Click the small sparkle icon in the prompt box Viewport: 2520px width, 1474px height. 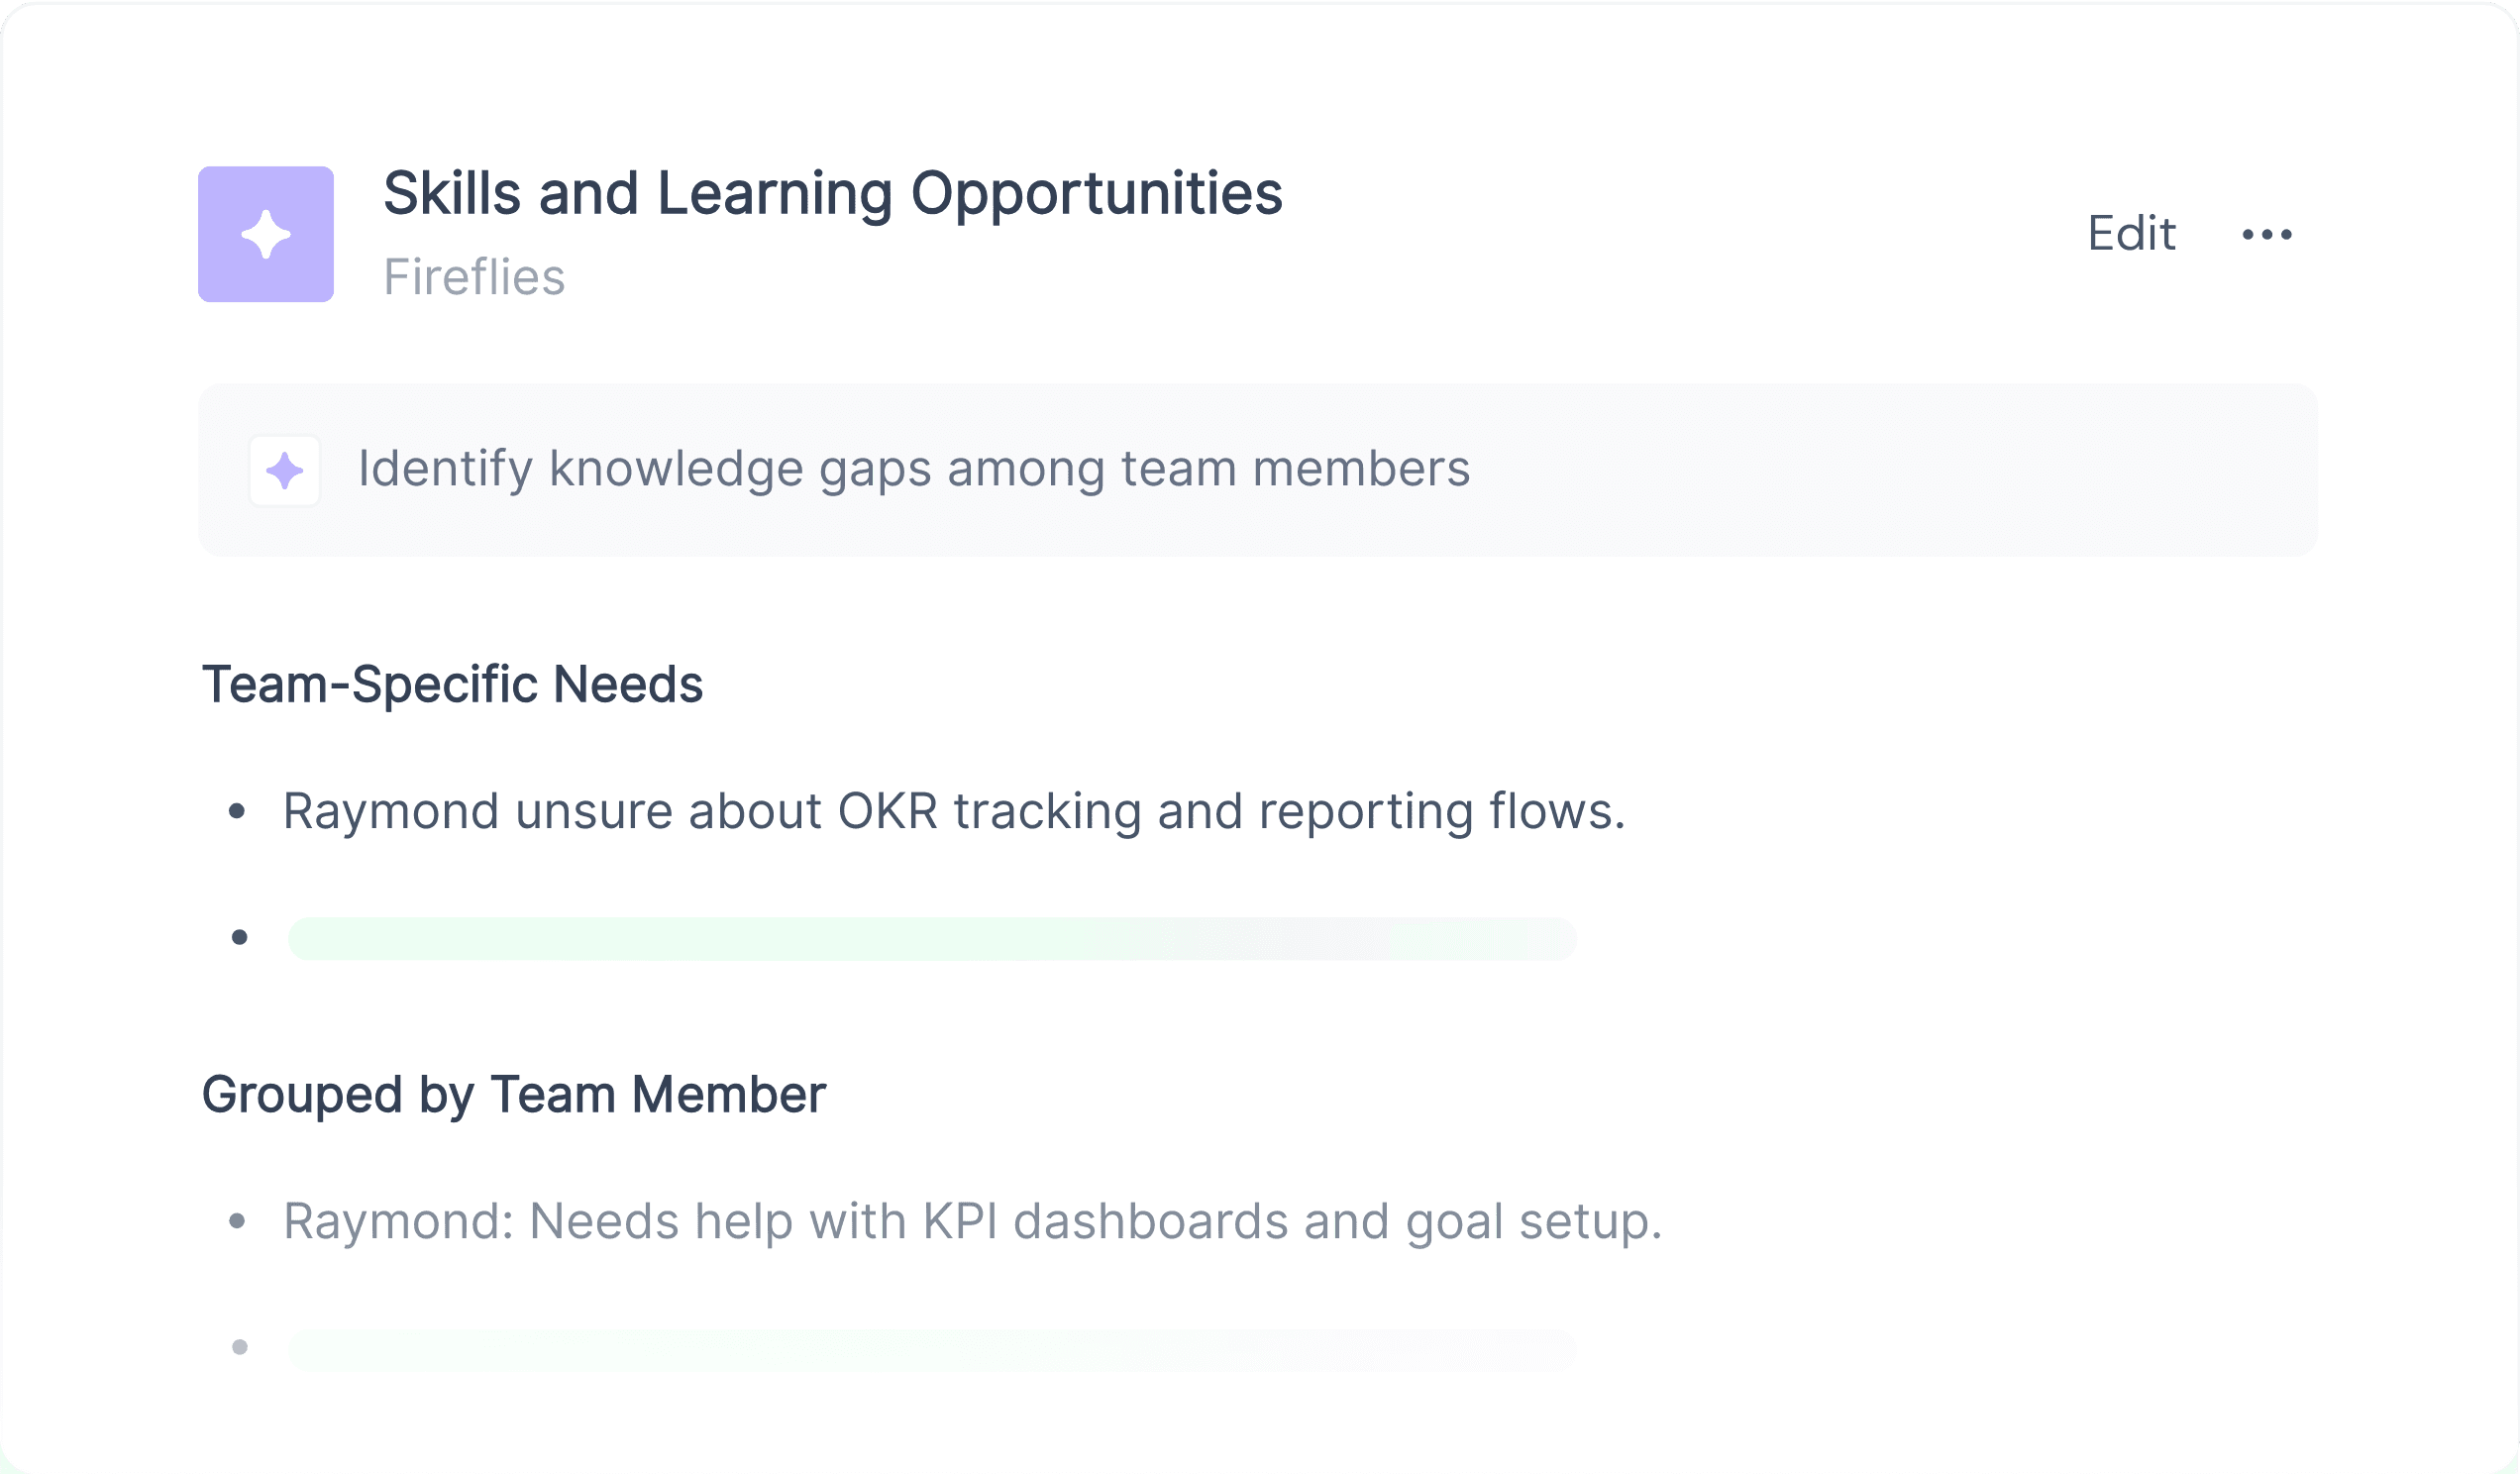(285, 470)
